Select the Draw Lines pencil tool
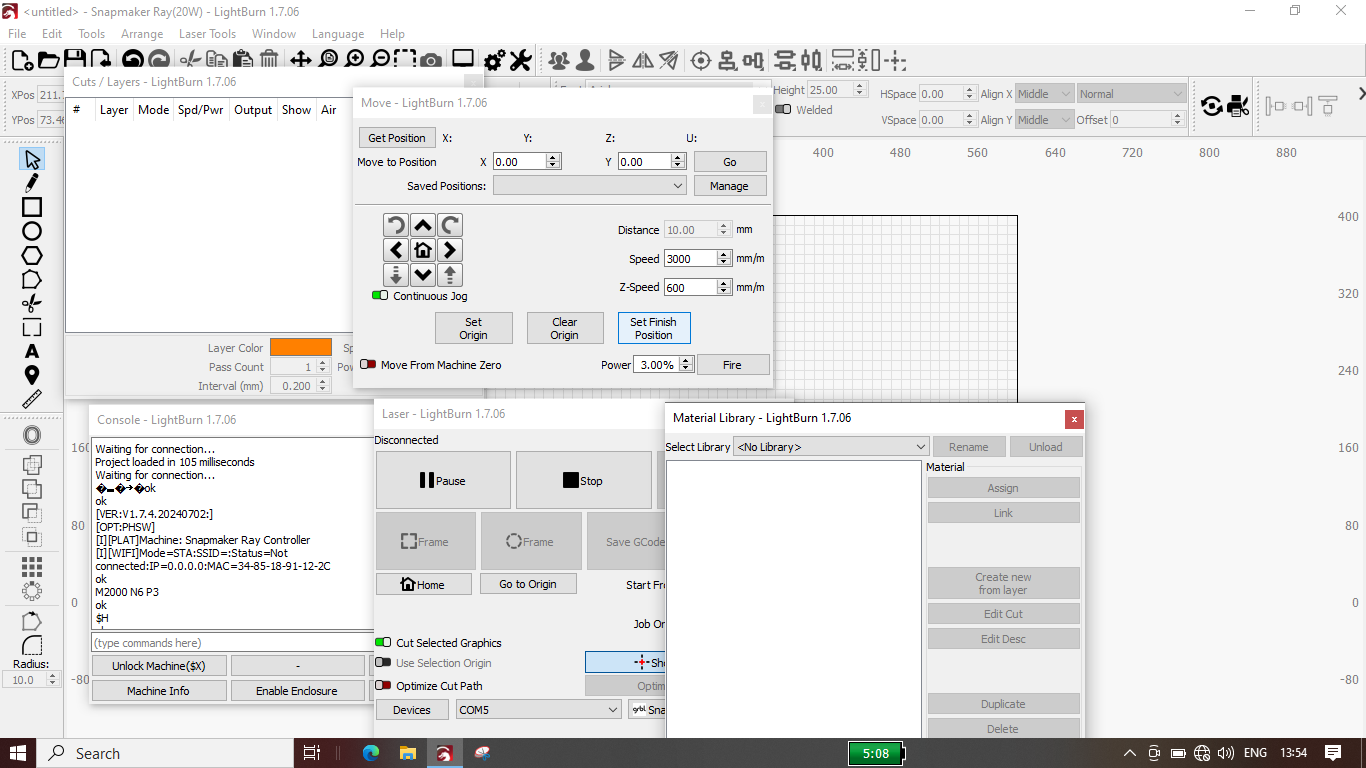The image size is (1366, 768). 32,183
